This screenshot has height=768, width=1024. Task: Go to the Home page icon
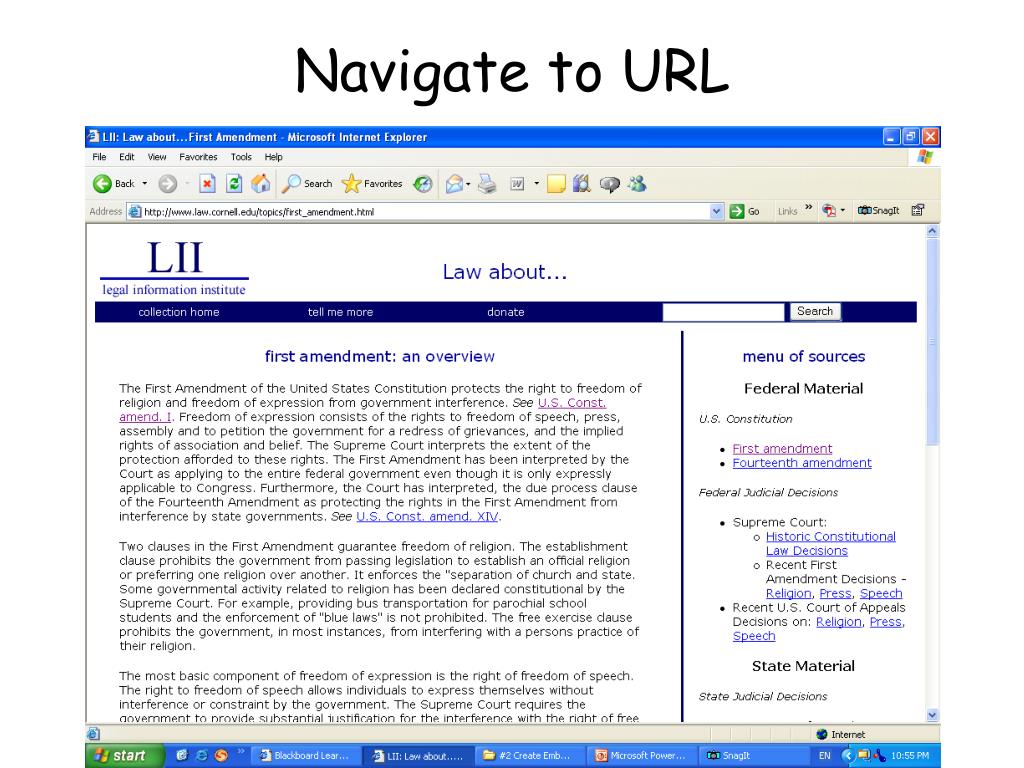[x=261, y=184]
